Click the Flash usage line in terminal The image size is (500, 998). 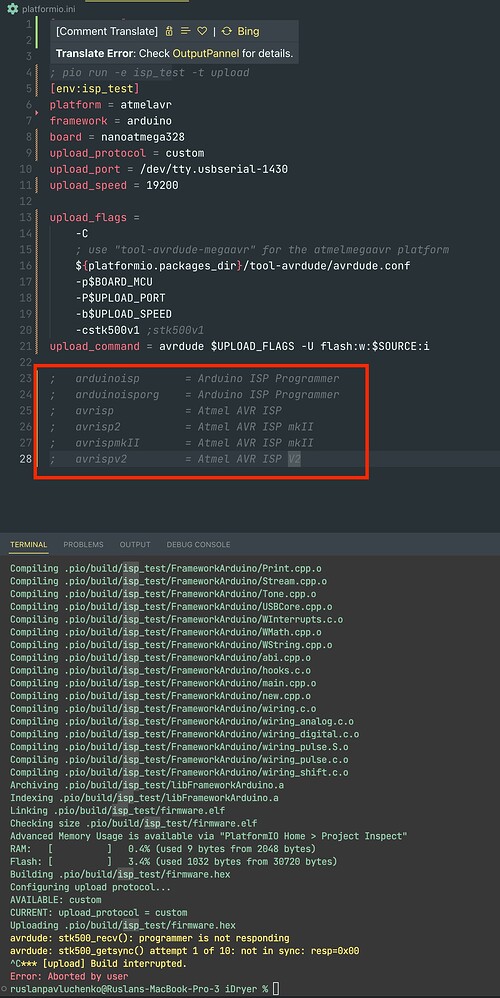174,862
